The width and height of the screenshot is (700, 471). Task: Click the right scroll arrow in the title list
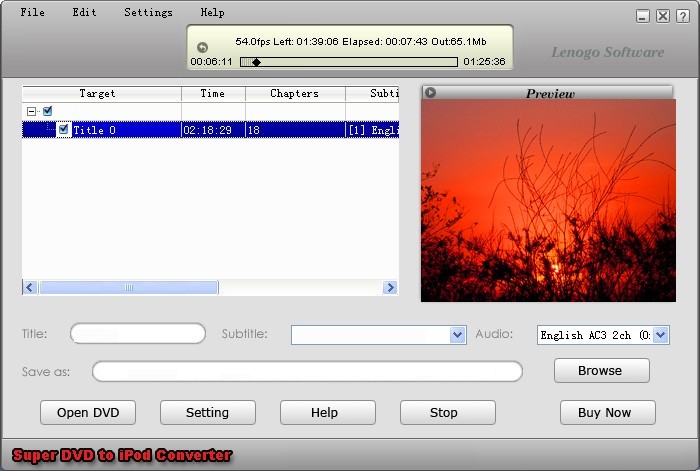pyautogui.click(x=390, y=288)
